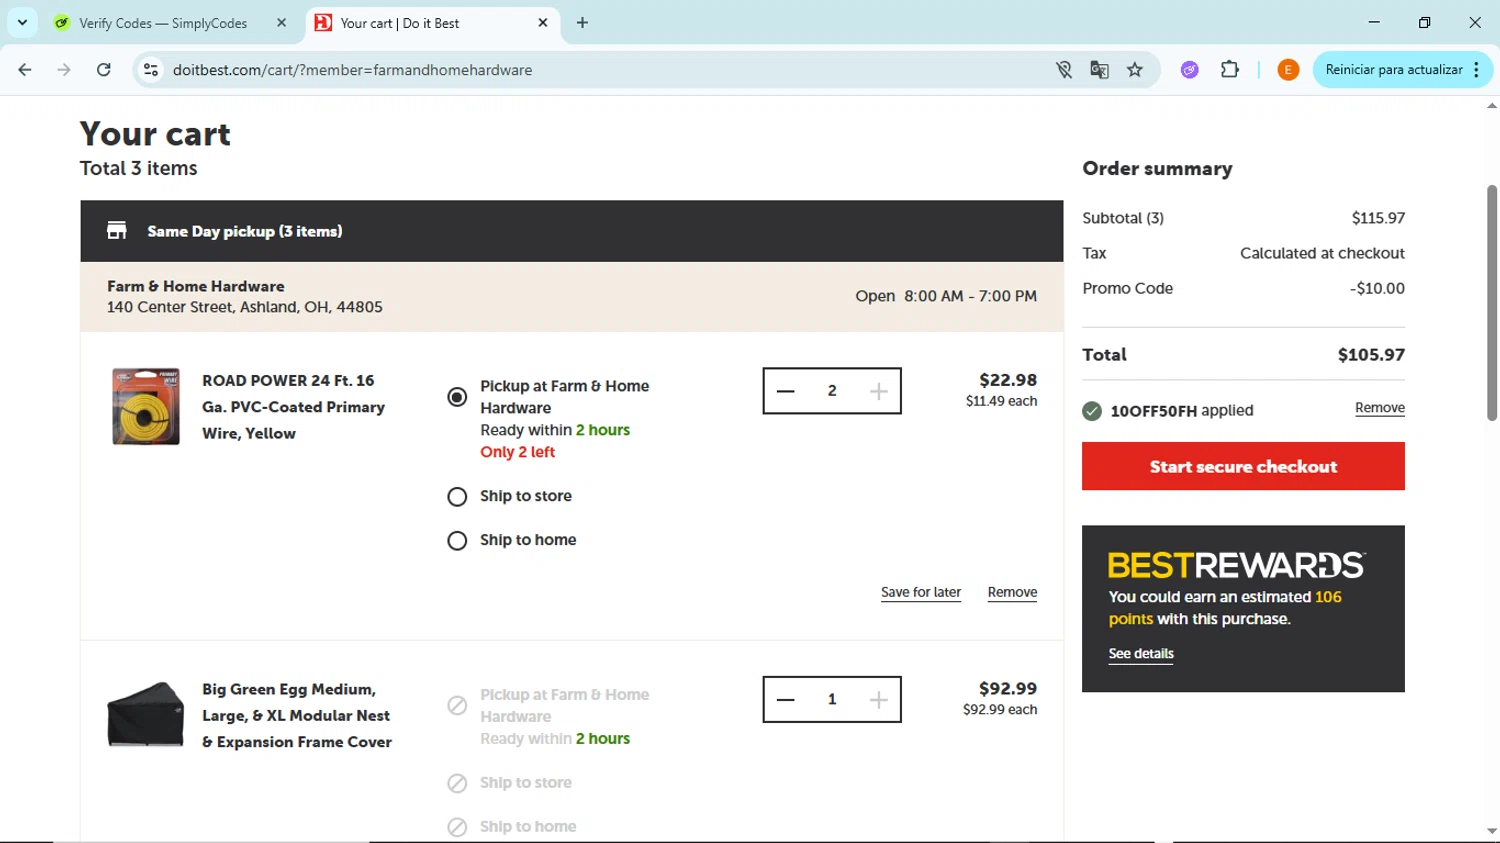Select Ship to store for ROAD POWER wire
The image size is (1500, 843).
click(x=457, y=497)
